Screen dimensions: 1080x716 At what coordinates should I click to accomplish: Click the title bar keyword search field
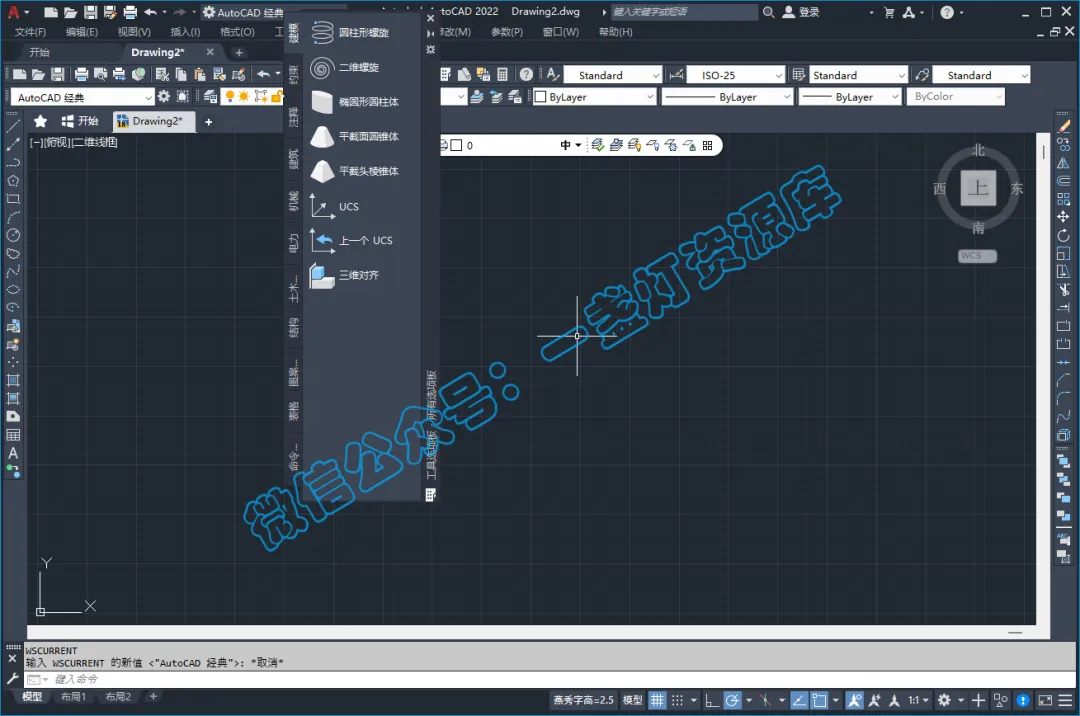tap(683, 12)
